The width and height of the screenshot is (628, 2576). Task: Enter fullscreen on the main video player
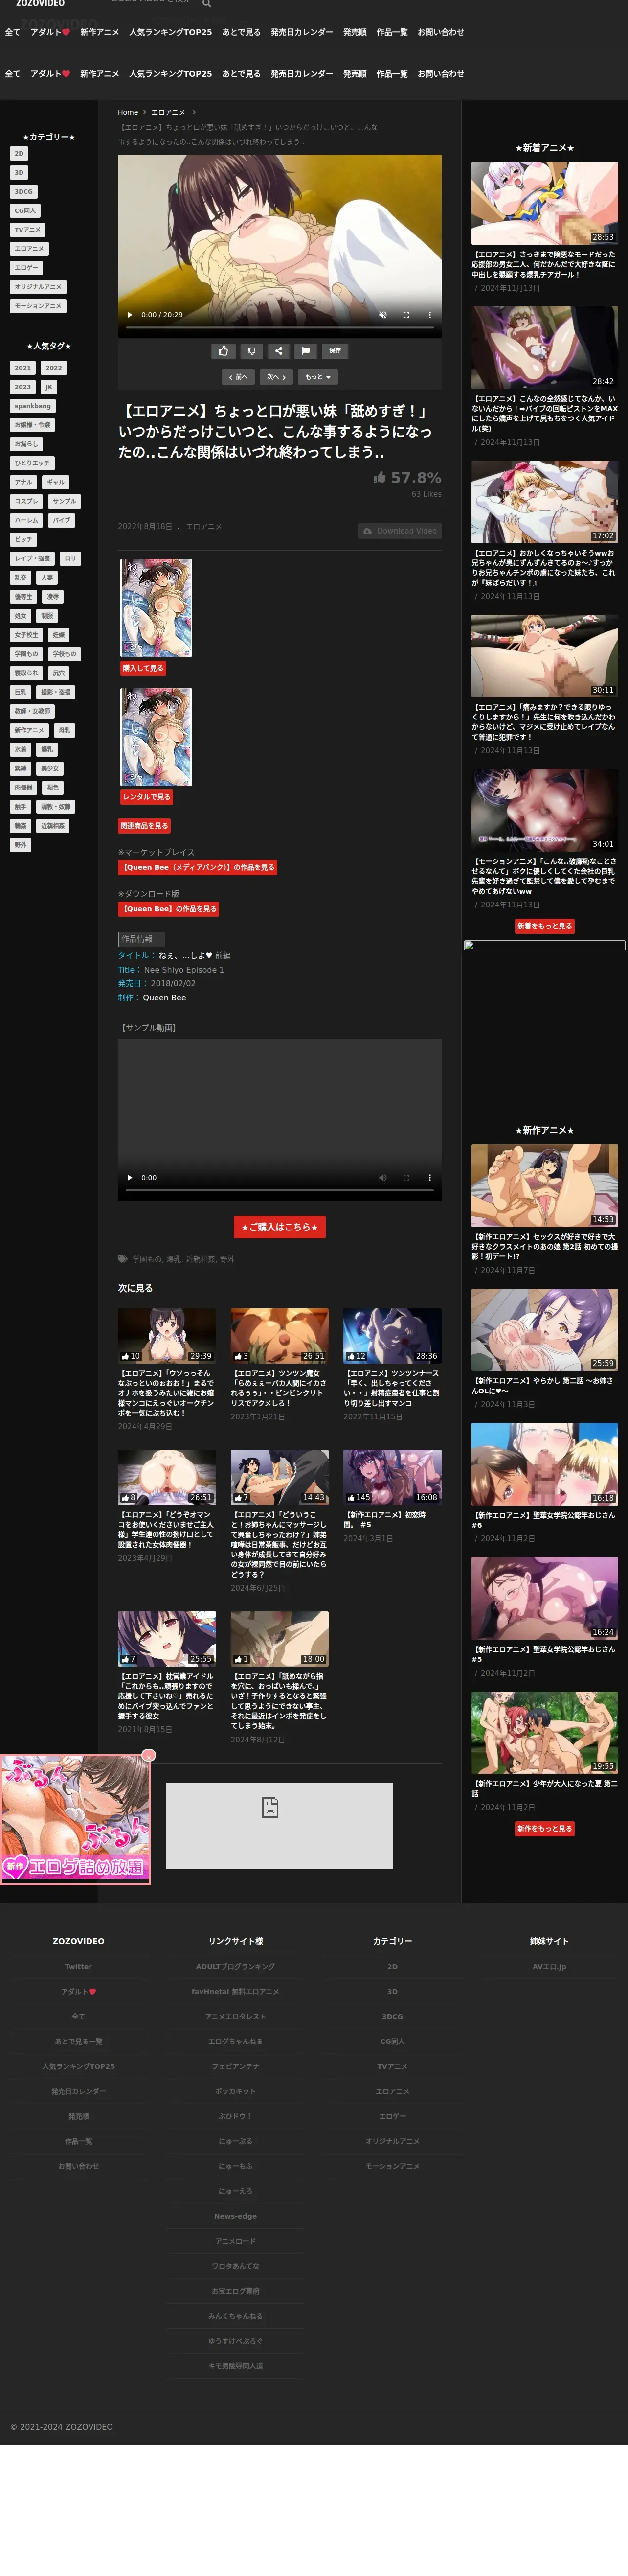click(x=406, y=314)
